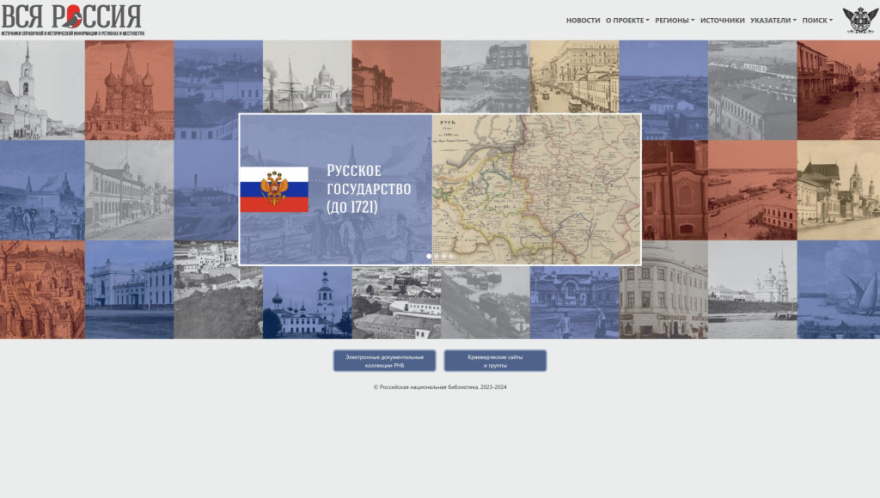
Task: Click the St. Basil's Cathedral red tile
Action: coord(129,90)
